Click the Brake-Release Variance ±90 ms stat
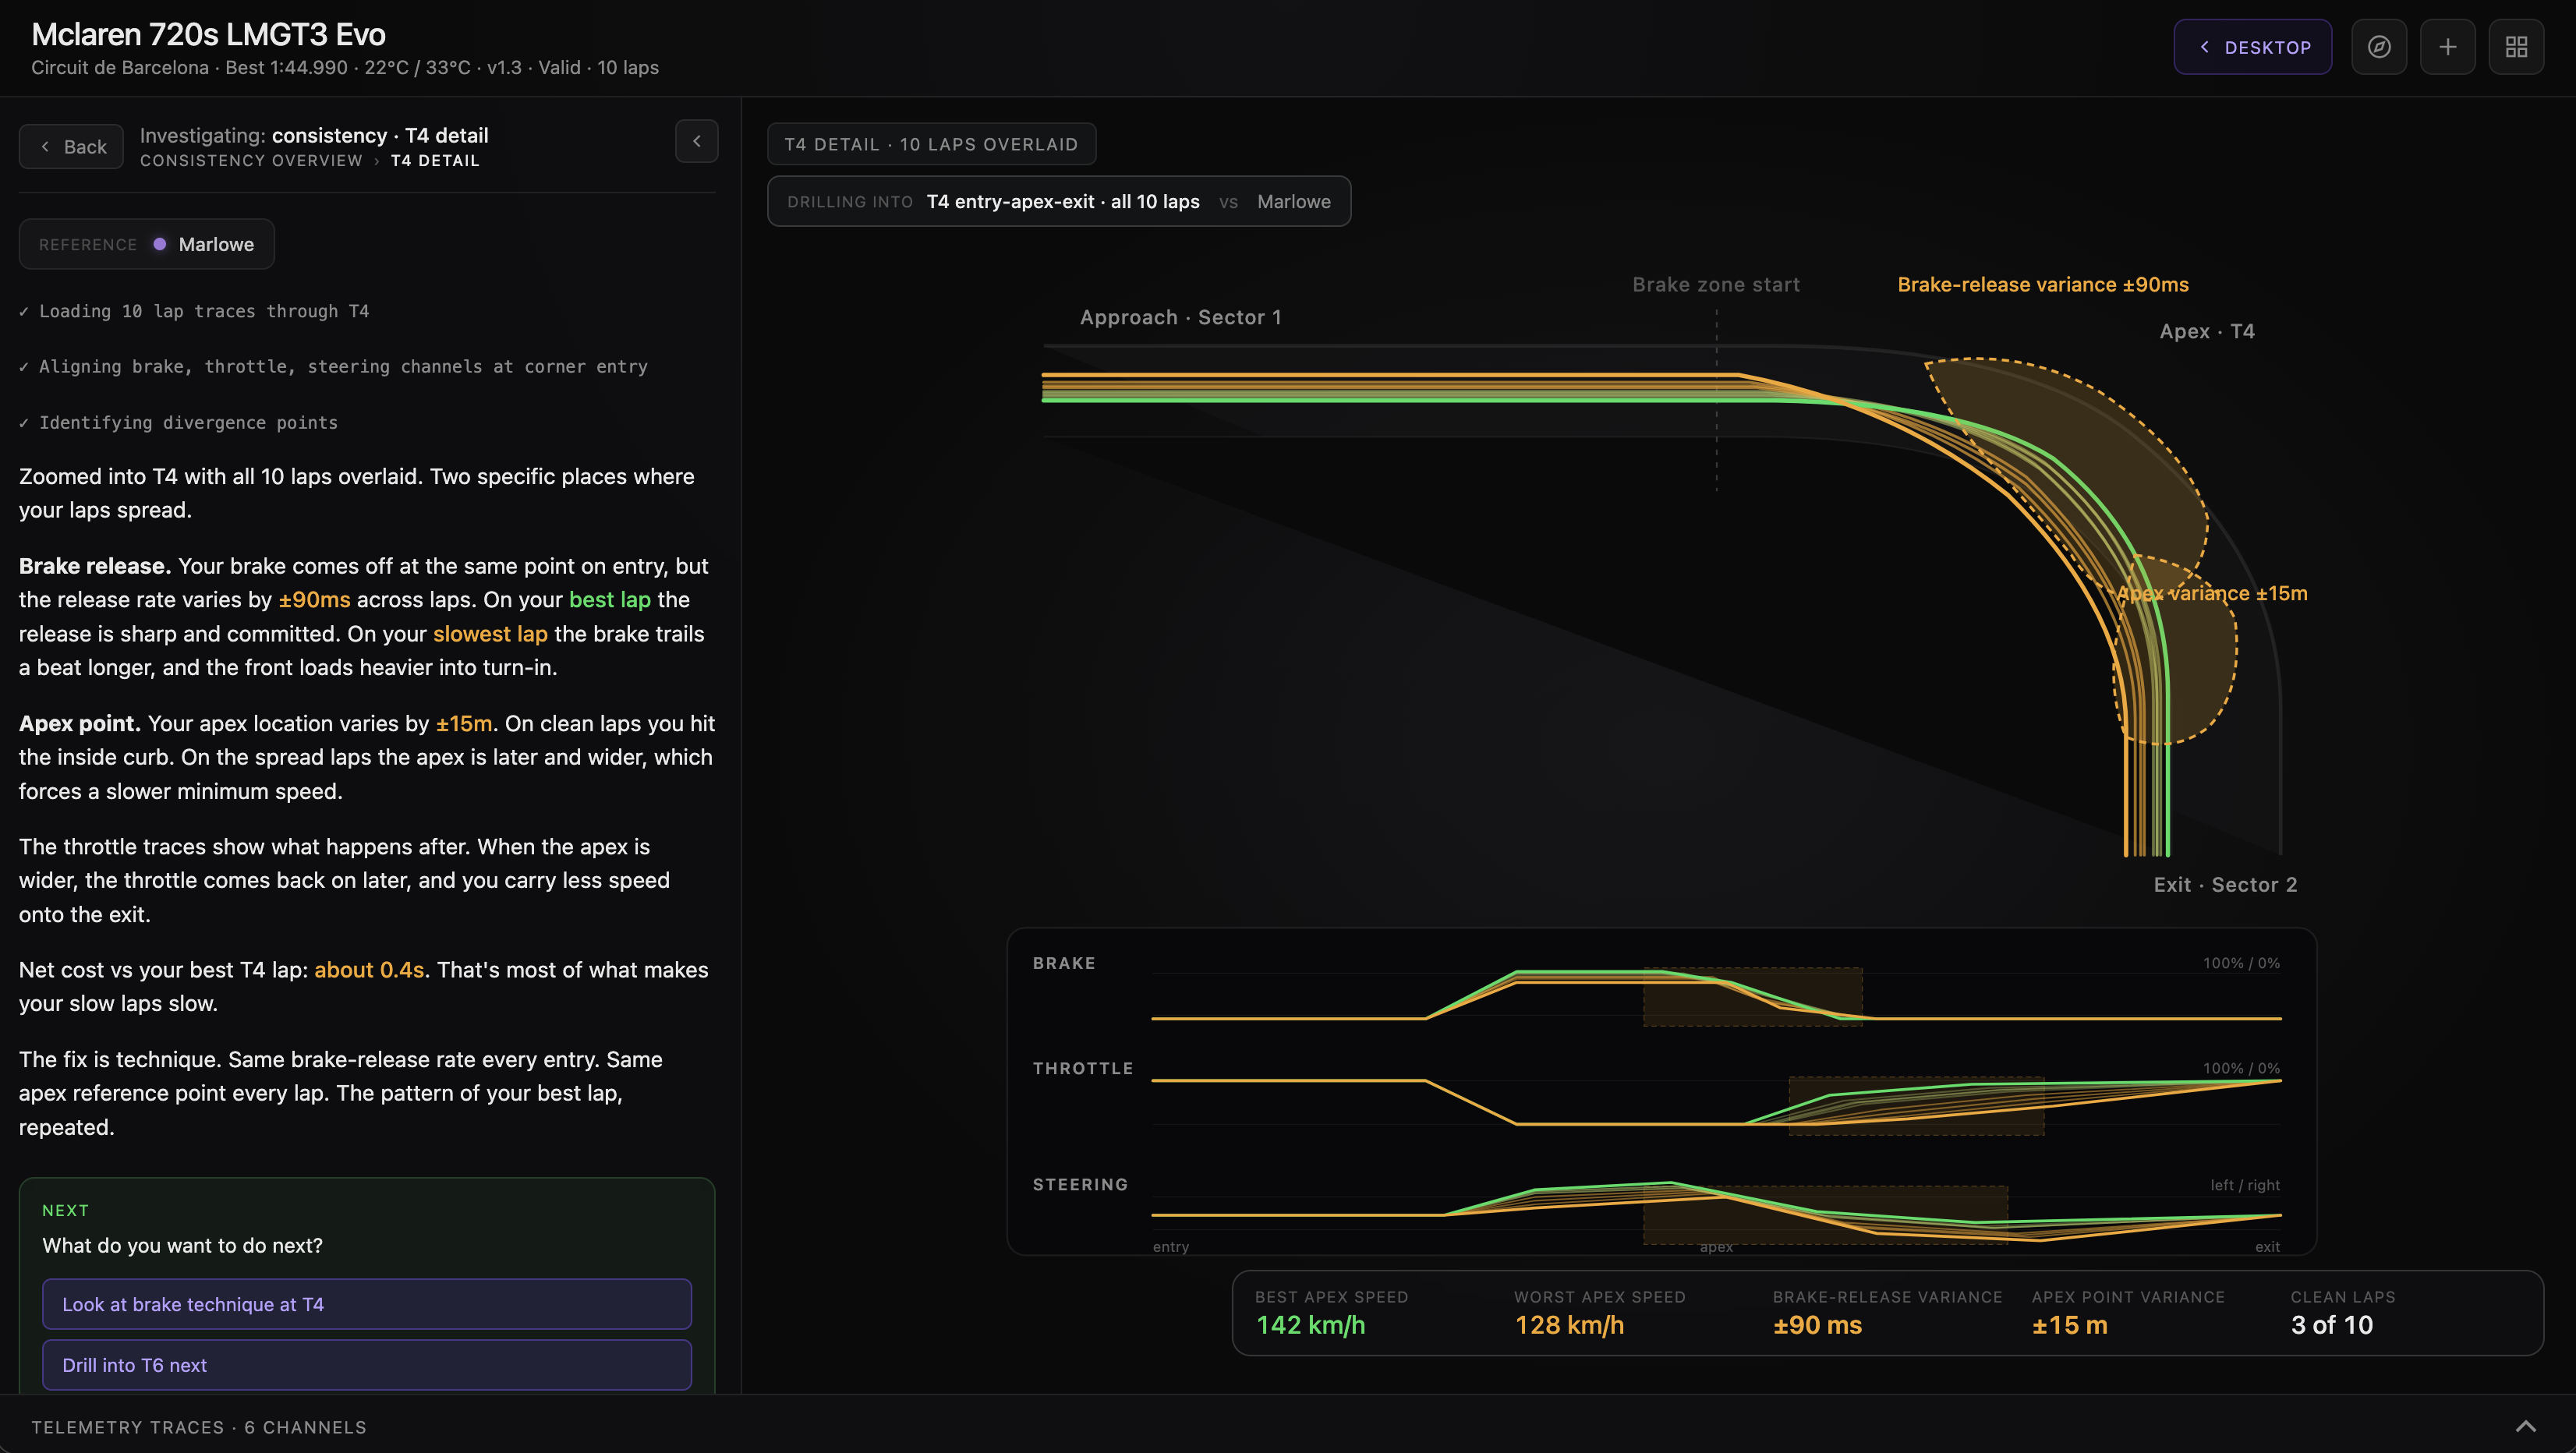Image resolution: width=2576 pixels, height=1453 pixels. coord(1887,1313)
